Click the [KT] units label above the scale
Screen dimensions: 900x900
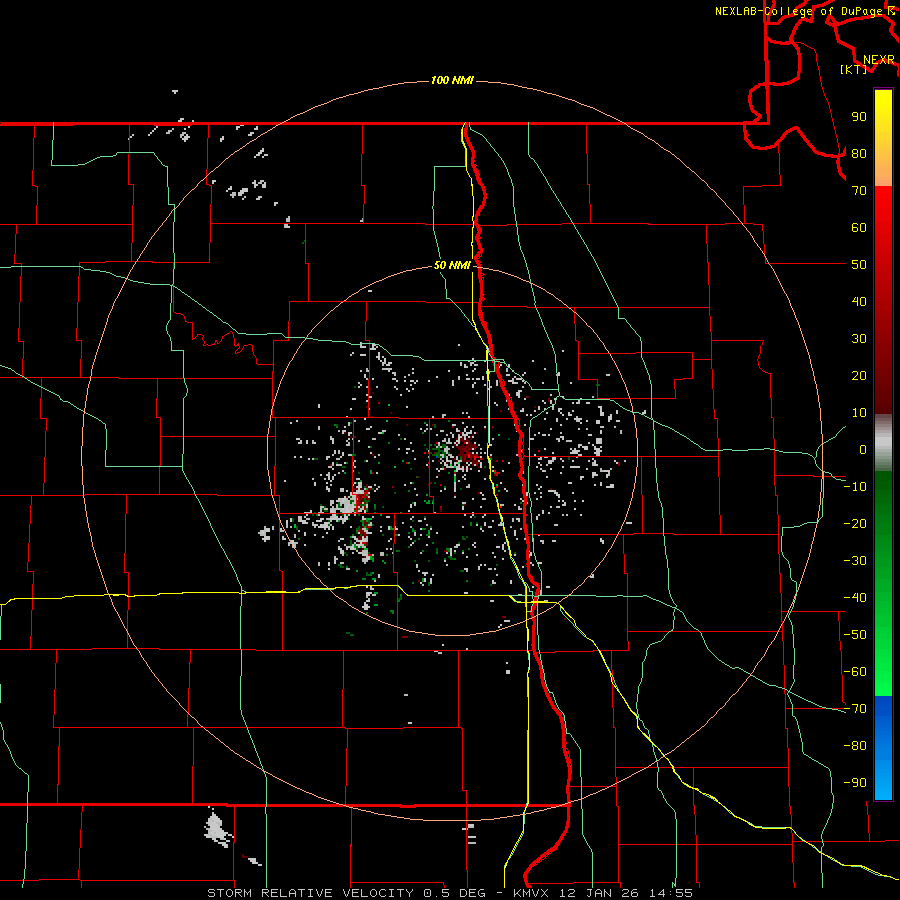pos(854,69)
